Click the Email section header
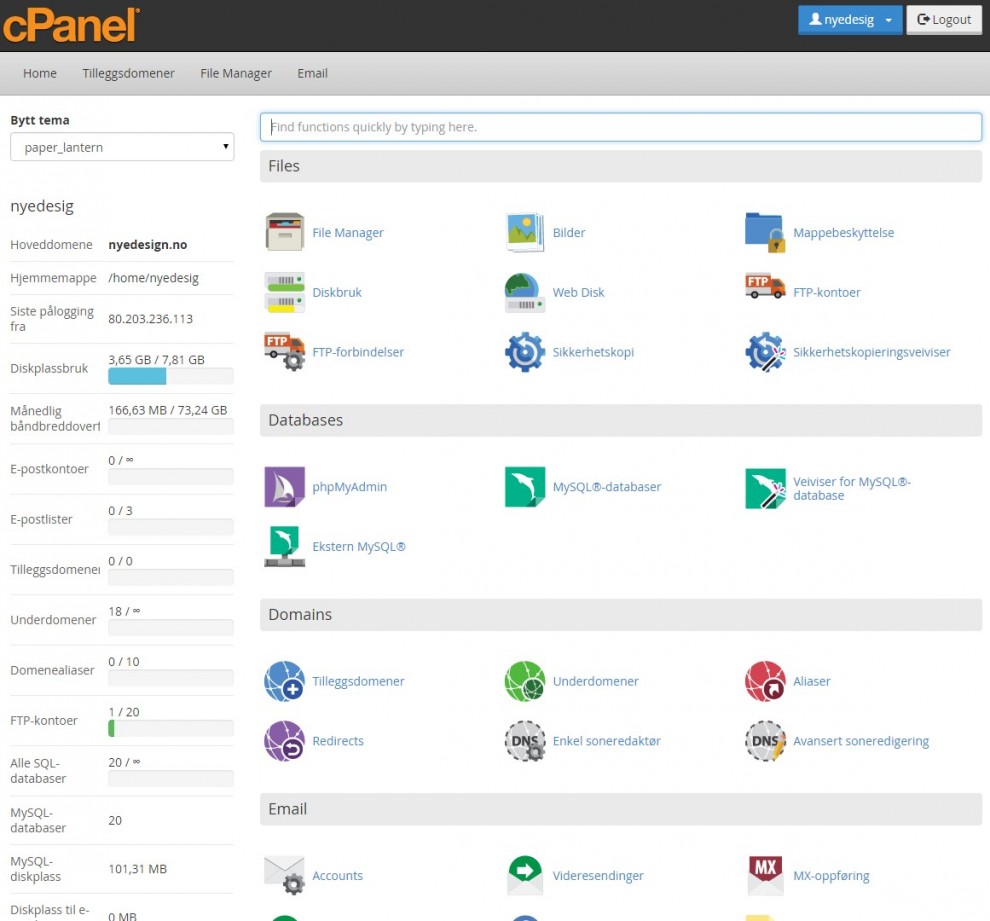Viewport: 990px width, 921px height. point(621,809)
